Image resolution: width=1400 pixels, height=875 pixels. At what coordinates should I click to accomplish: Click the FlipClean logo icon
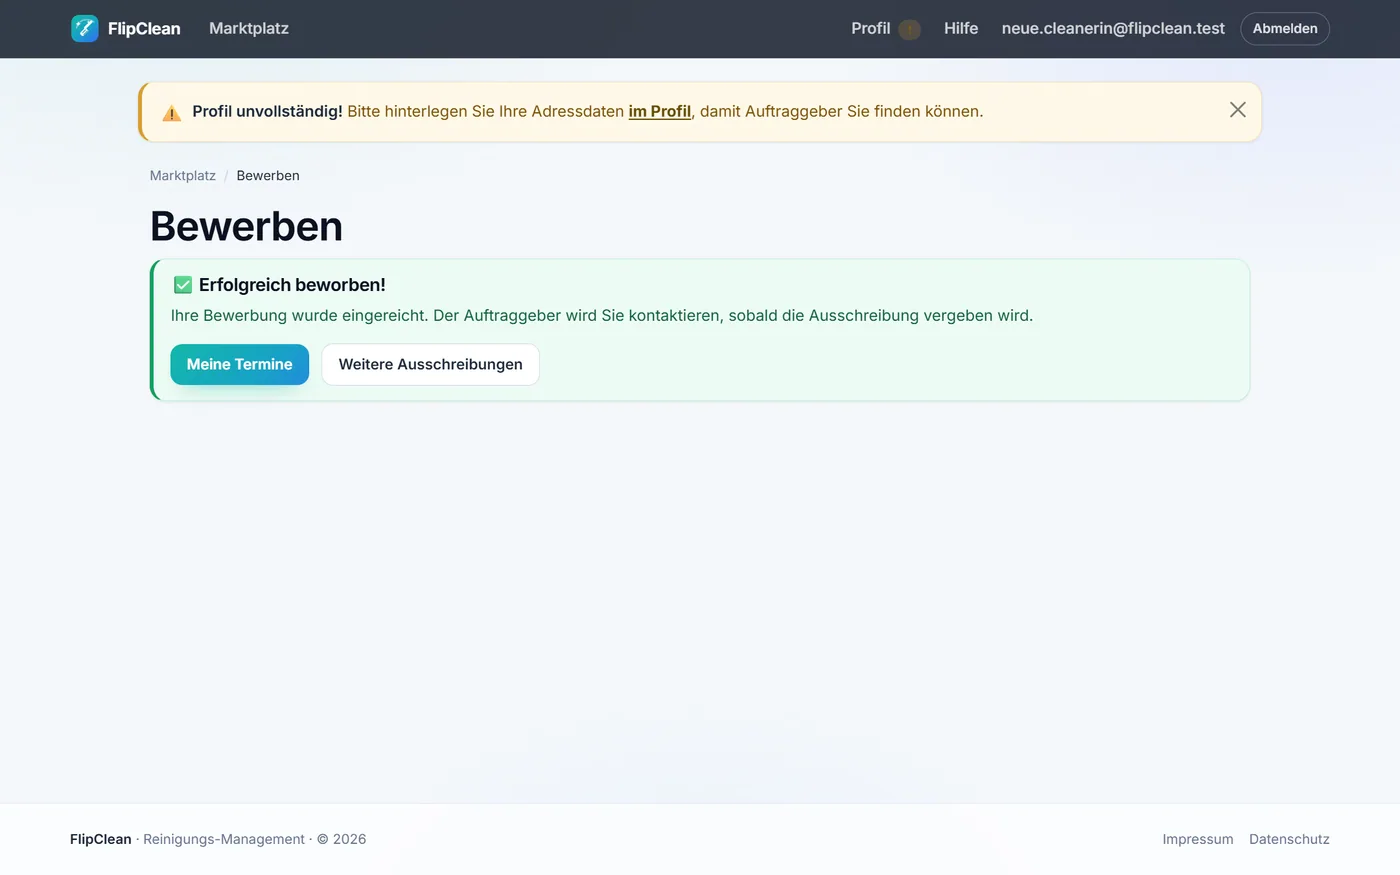tap(85, 28)
